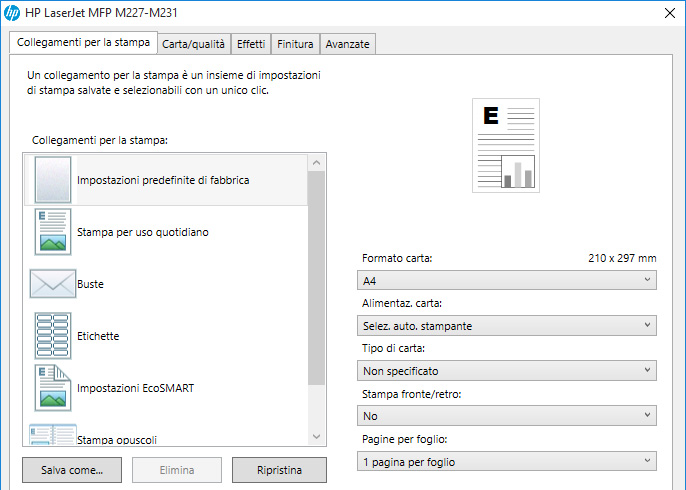
Task: Go to the Finitura tab
Action: click(x=295, y=44)
